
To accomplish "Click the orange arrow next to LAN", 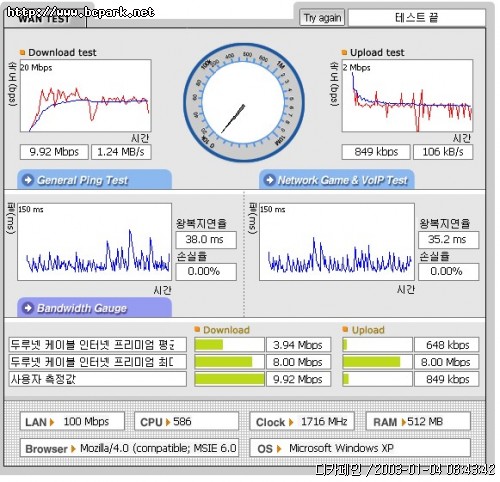I will (x=52, y=422).
